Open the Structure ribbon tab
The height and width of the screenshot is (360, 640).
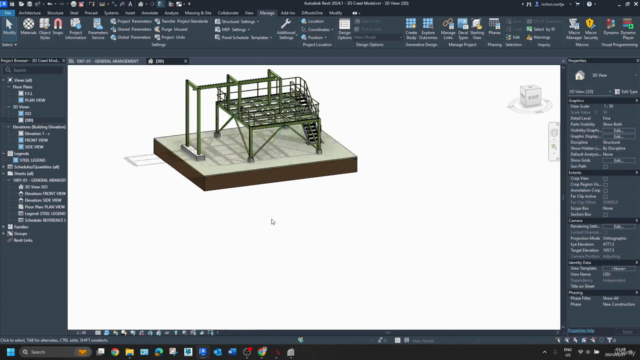tap(55, 13)
